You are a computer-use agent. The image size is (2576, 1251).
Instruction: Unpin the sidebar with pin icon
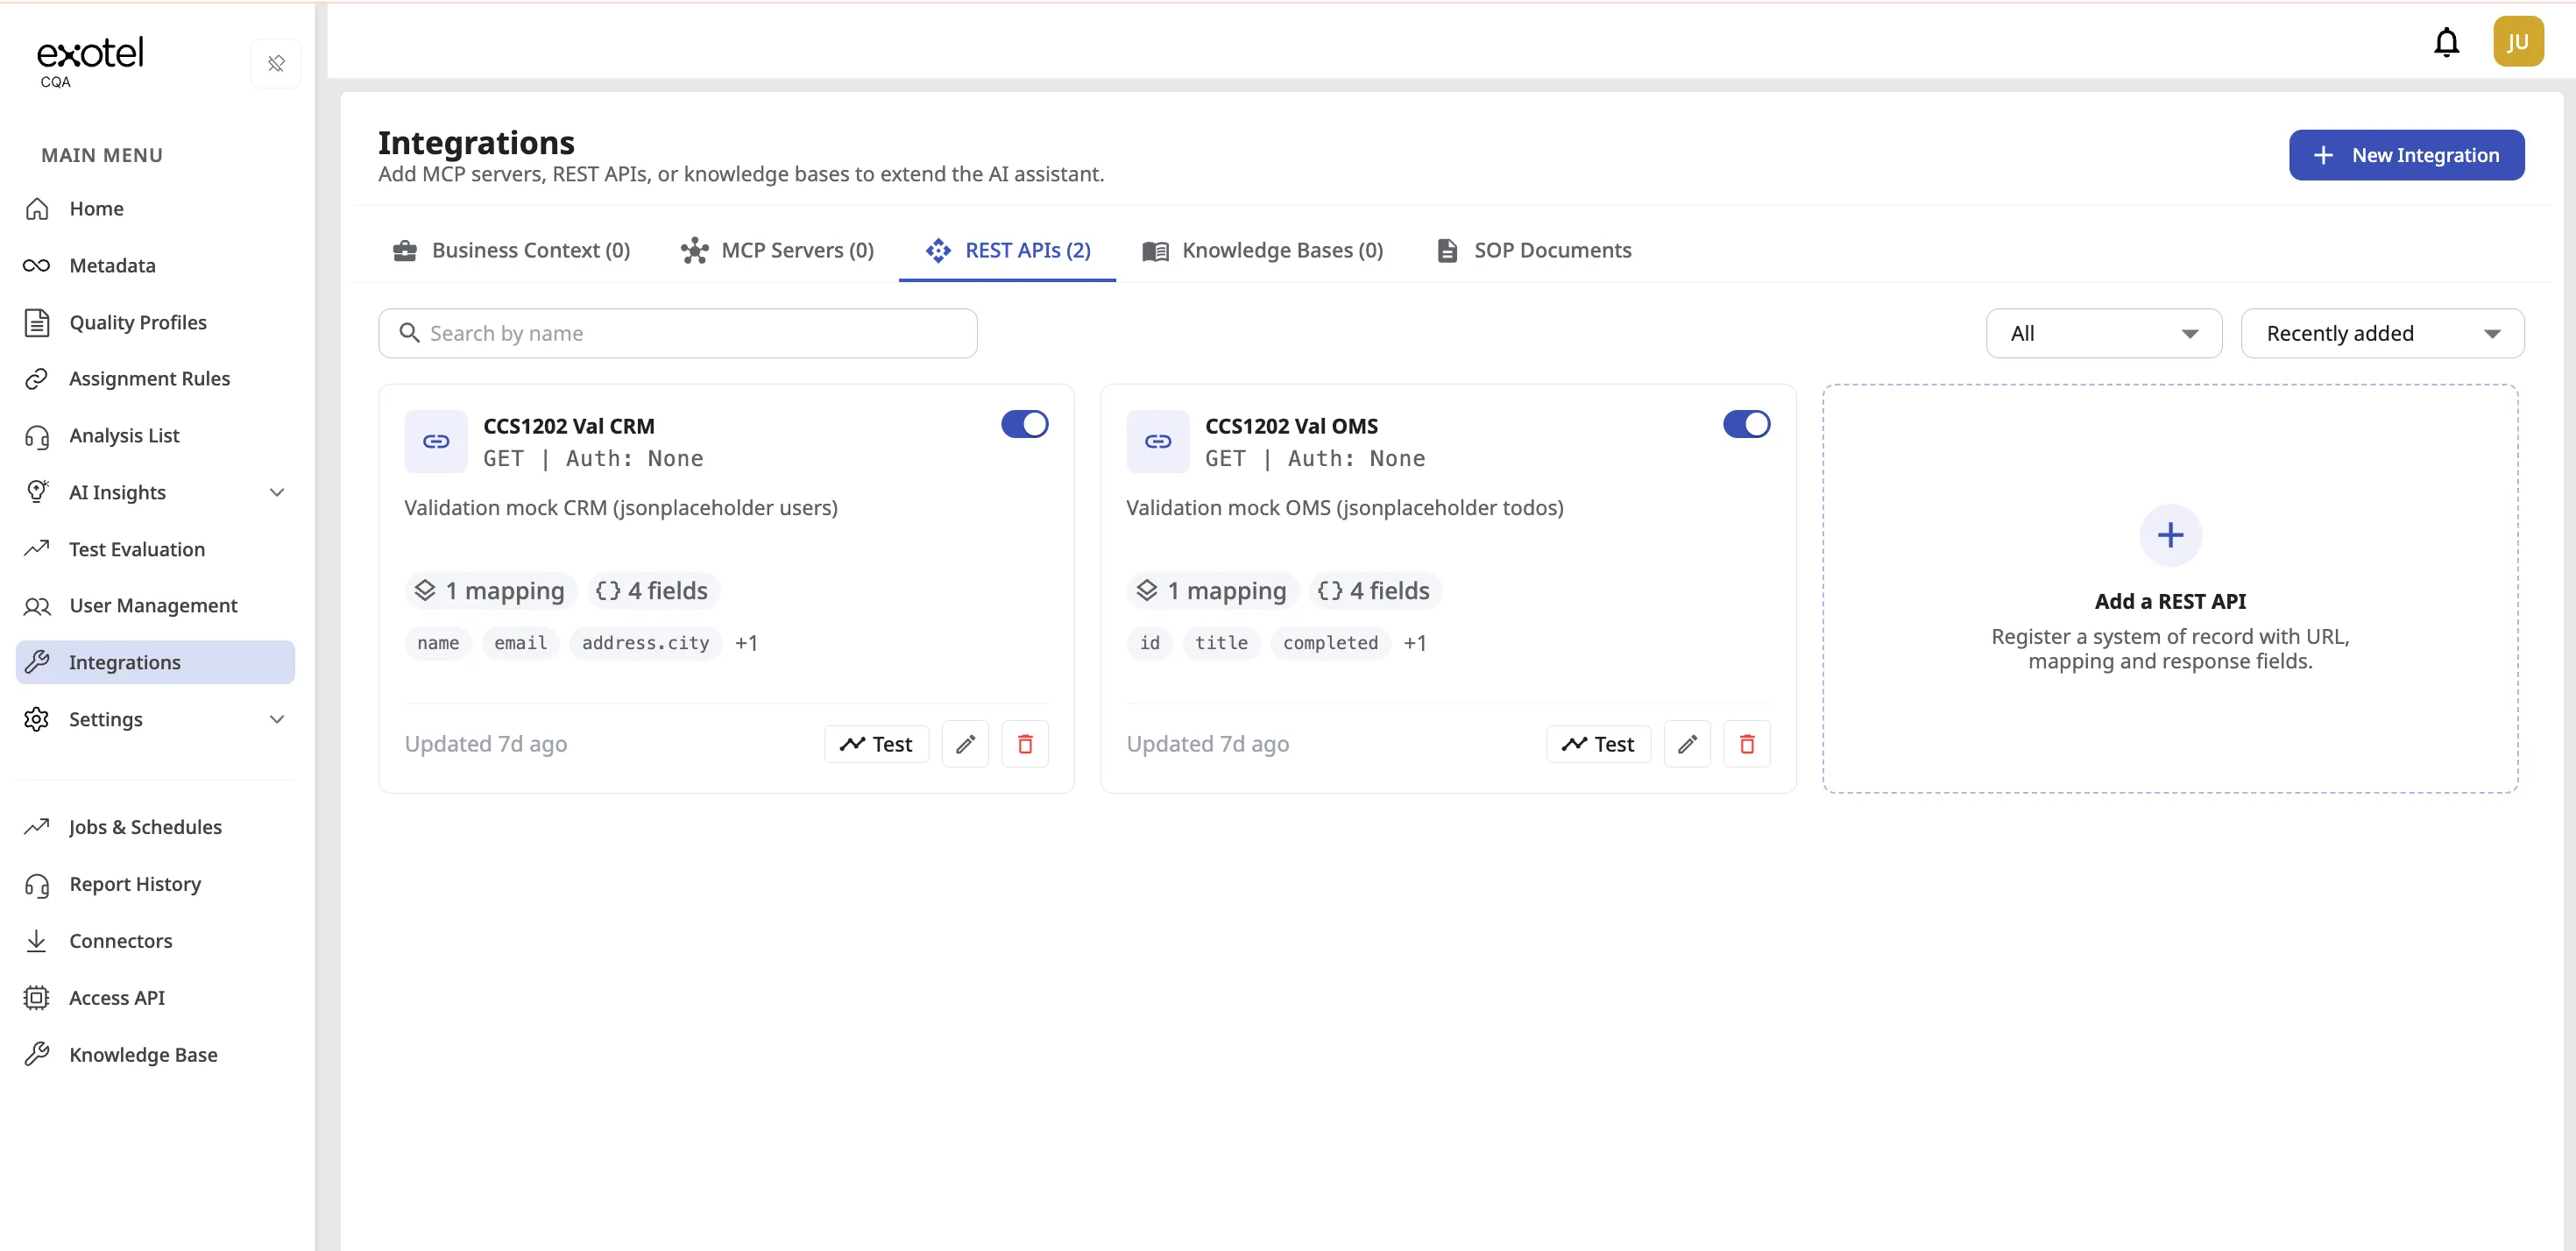coord(276,64)
